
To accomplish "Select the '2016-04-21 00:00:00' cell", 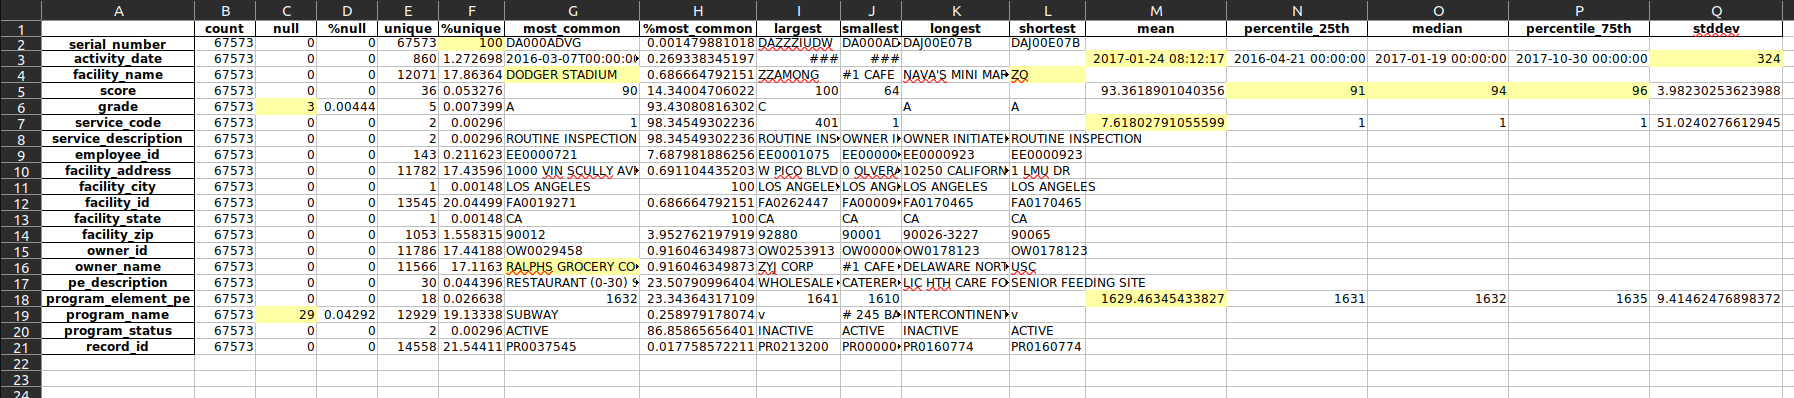I will pos(1297,59).
